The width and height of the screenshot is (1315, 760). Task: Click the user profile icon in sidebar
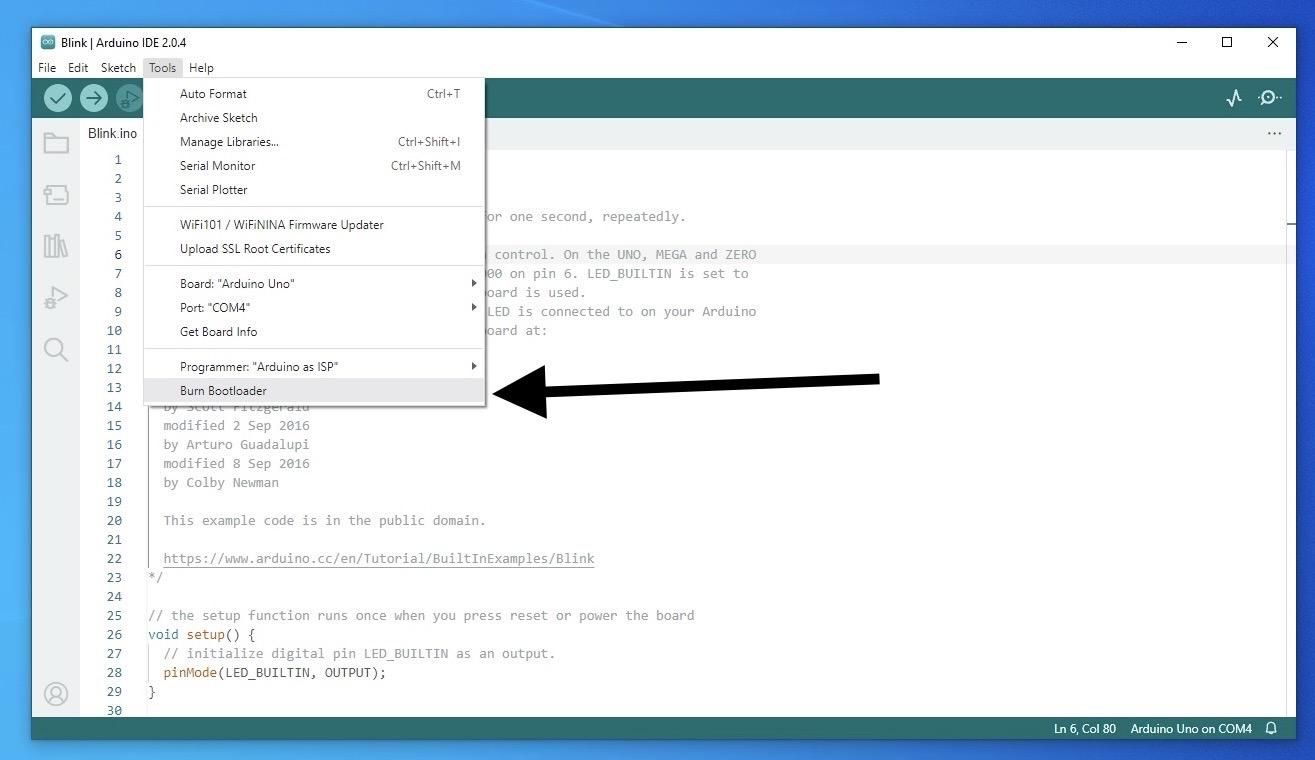pyautogui.click(x=56, y=694)
